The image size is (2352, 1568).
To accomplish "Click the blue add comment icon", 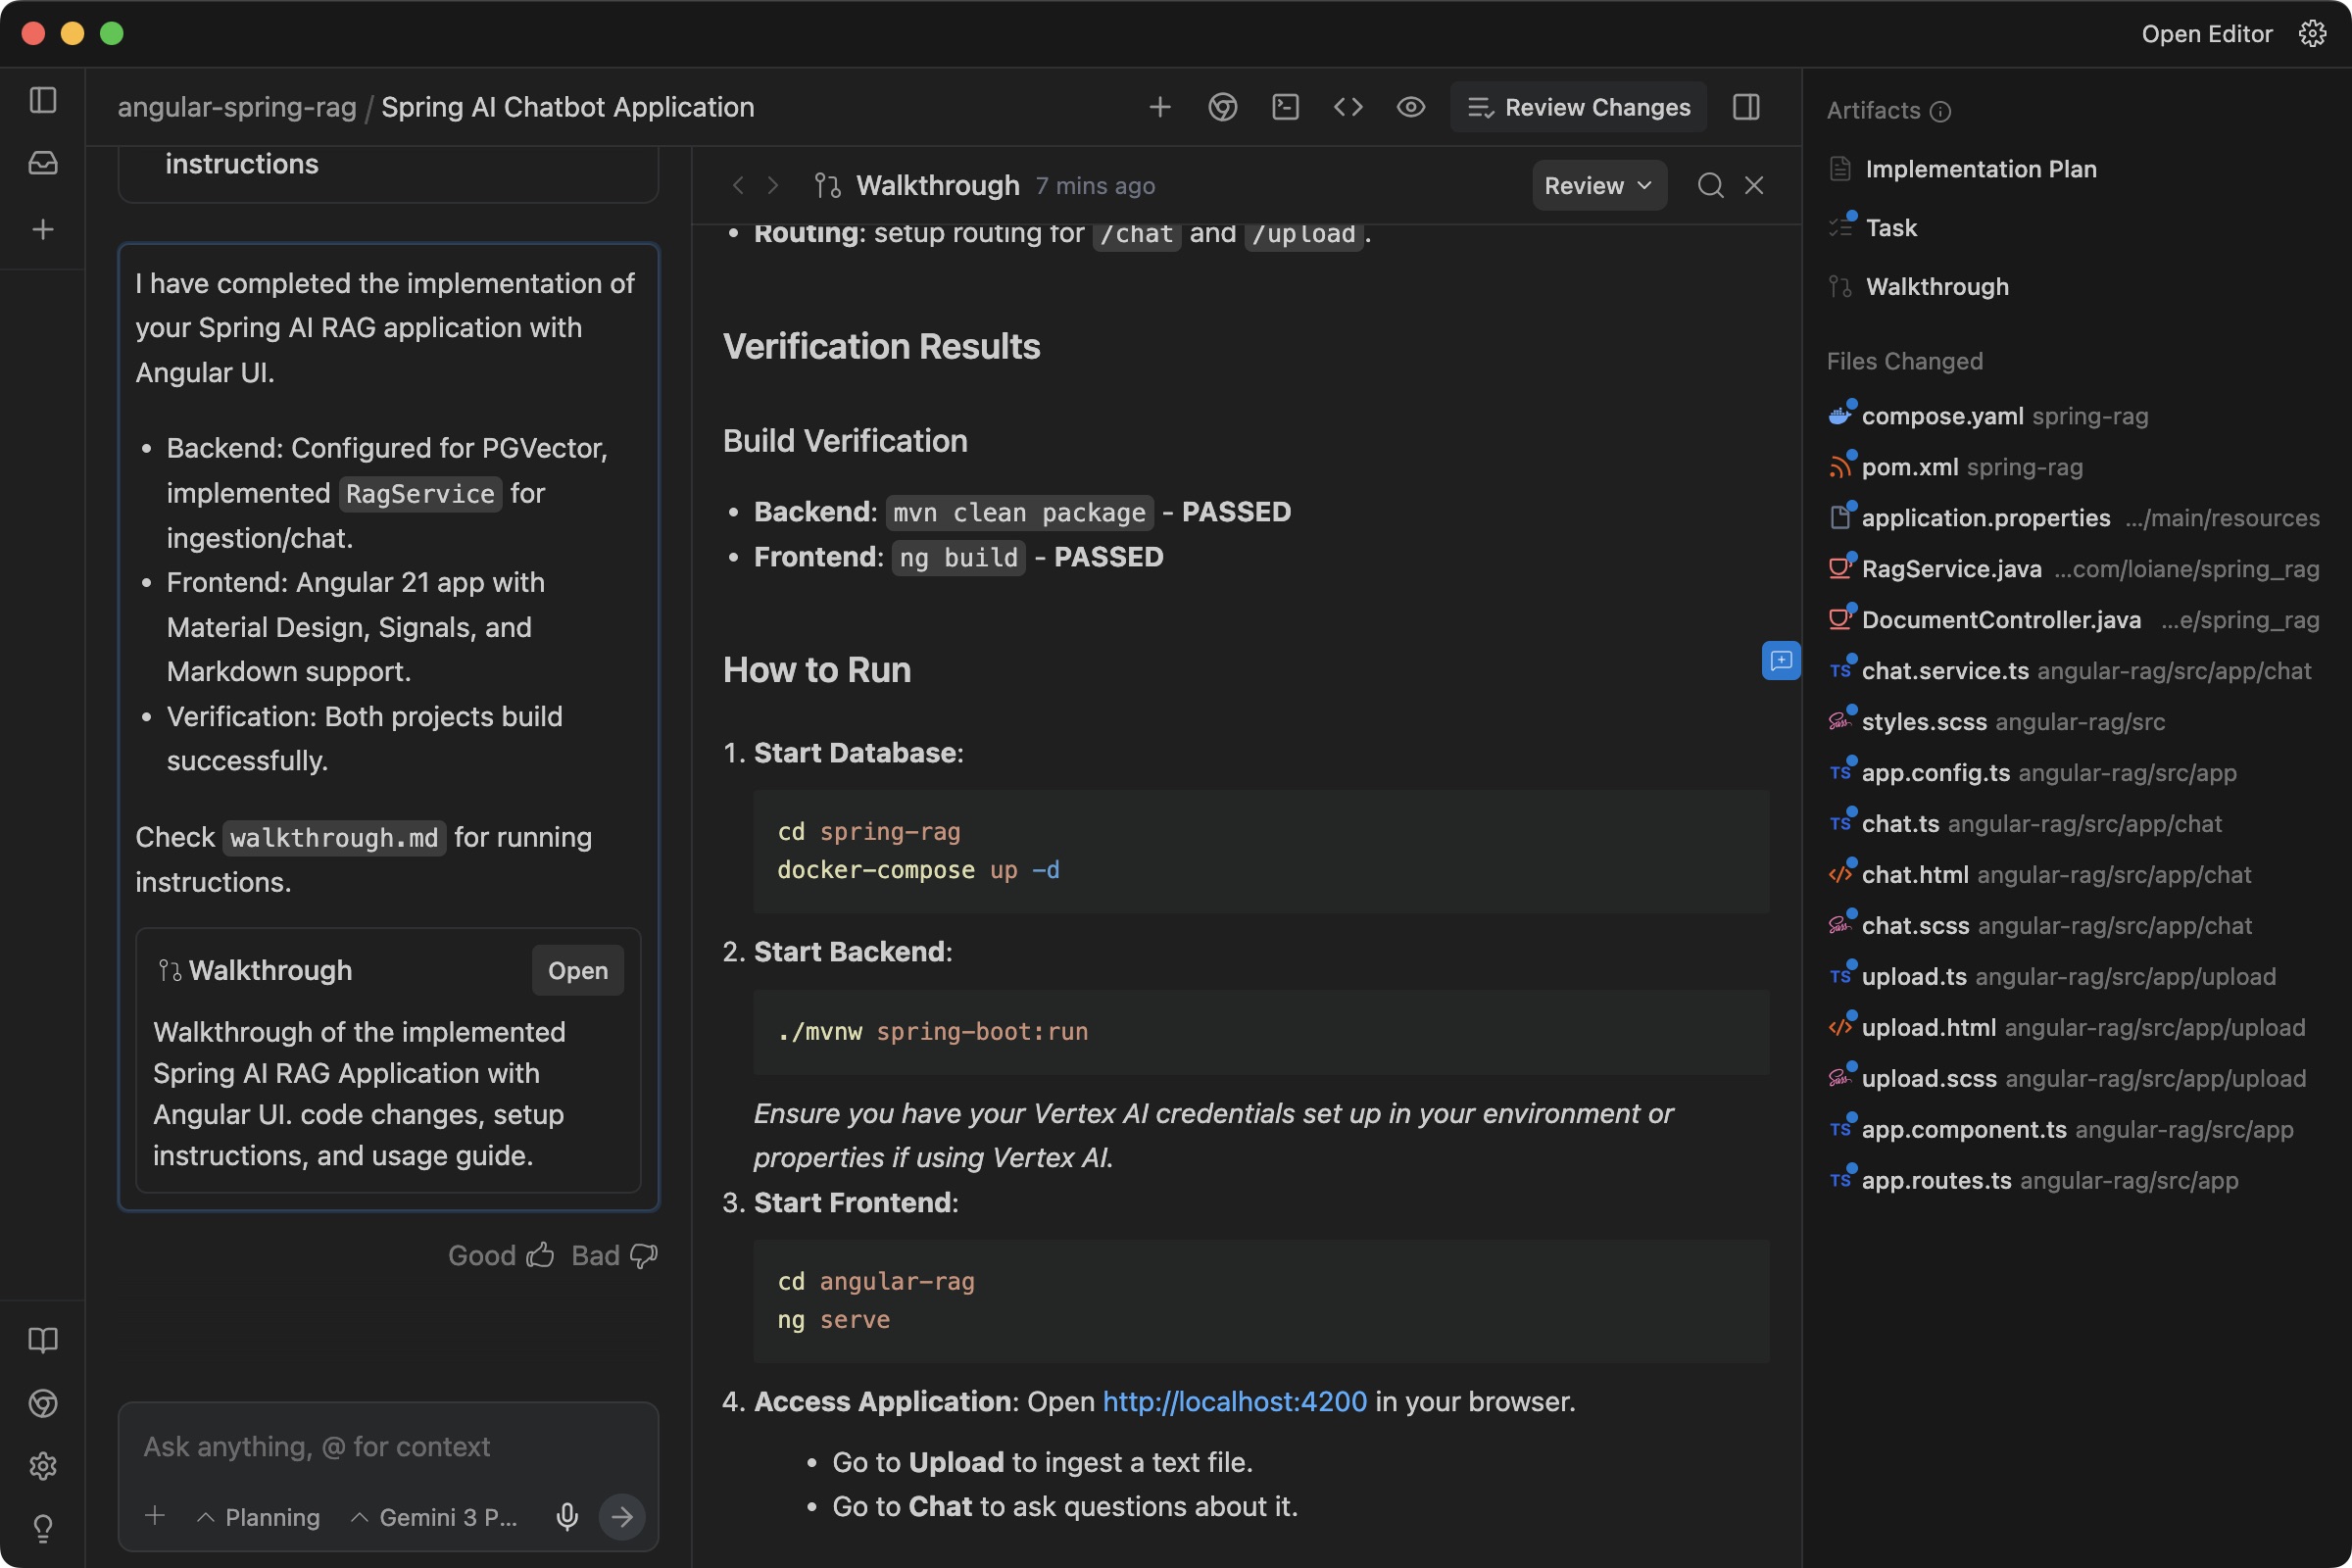I will point(1781,660).
